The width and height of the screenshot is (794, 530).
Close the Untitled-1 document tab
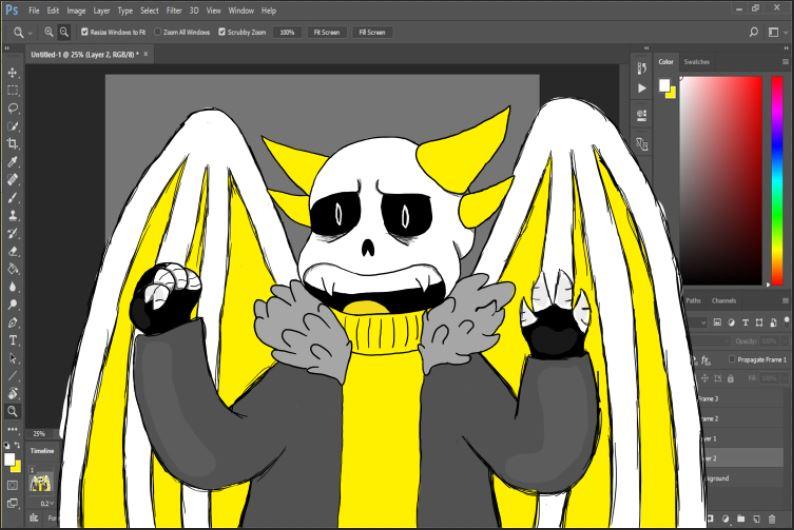146,54
